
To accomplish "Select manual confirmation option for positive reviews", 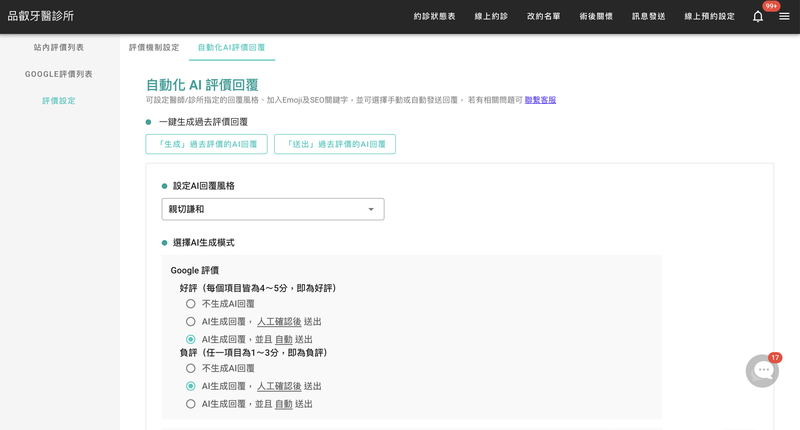I will coord(191,322).
